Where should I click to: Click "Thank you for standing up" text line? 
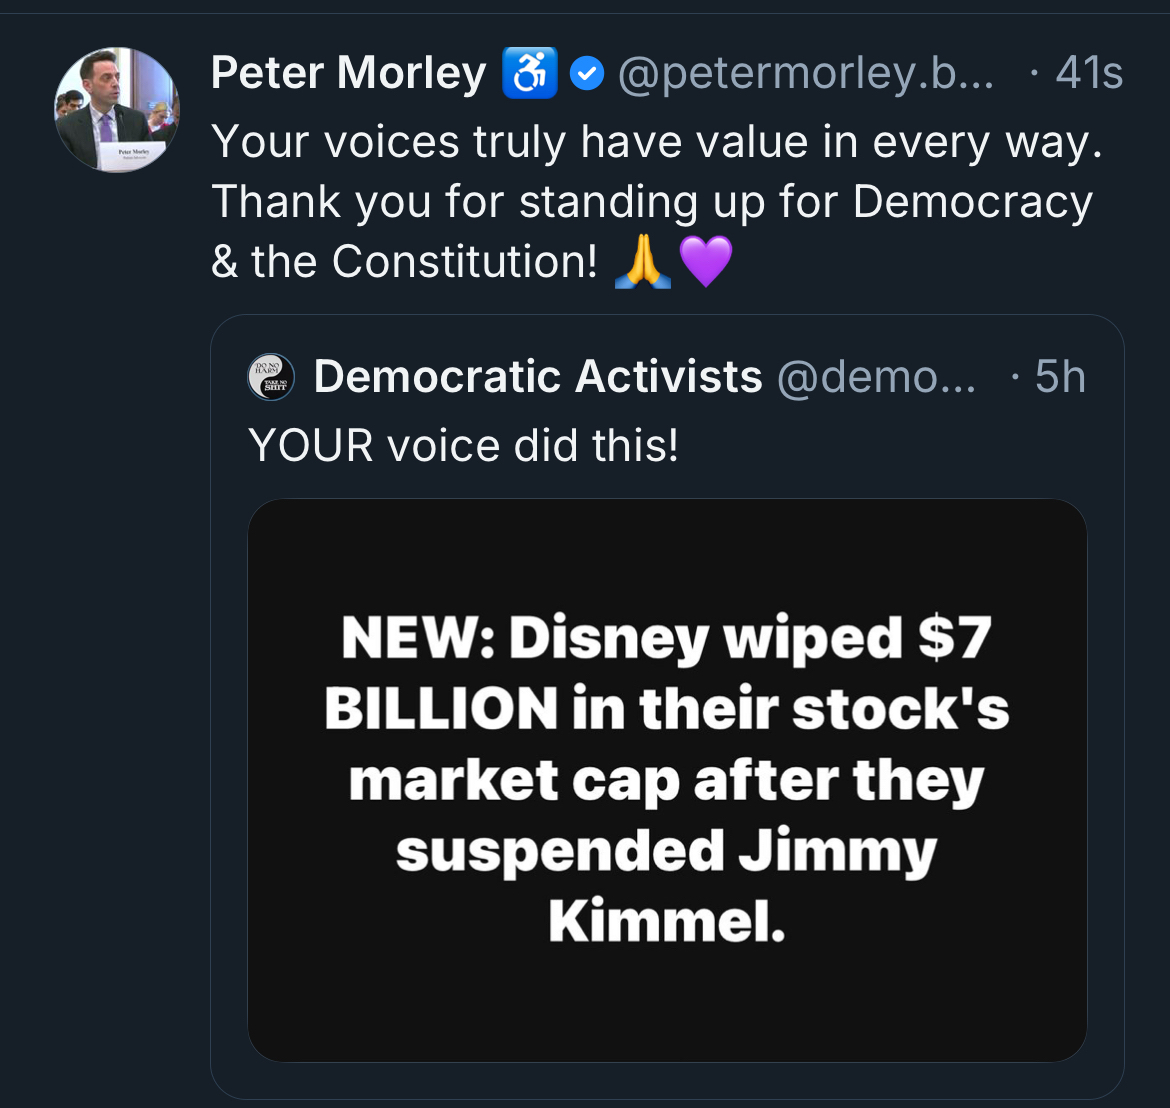click(x=652, y=202)
